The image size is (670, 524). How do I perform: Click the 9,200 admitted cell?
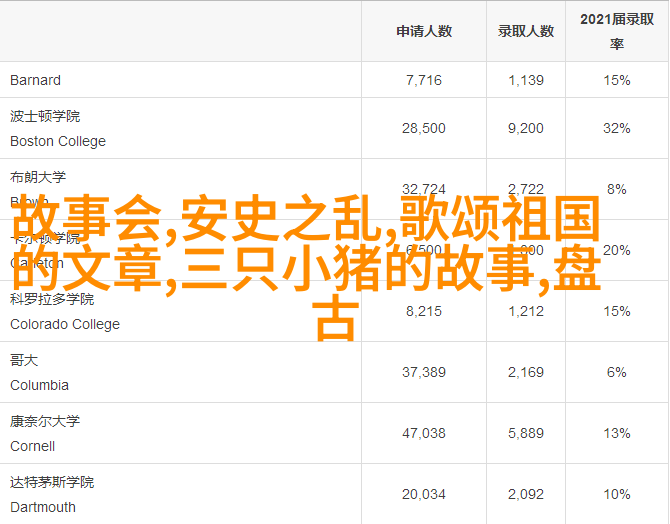(526, 128)
